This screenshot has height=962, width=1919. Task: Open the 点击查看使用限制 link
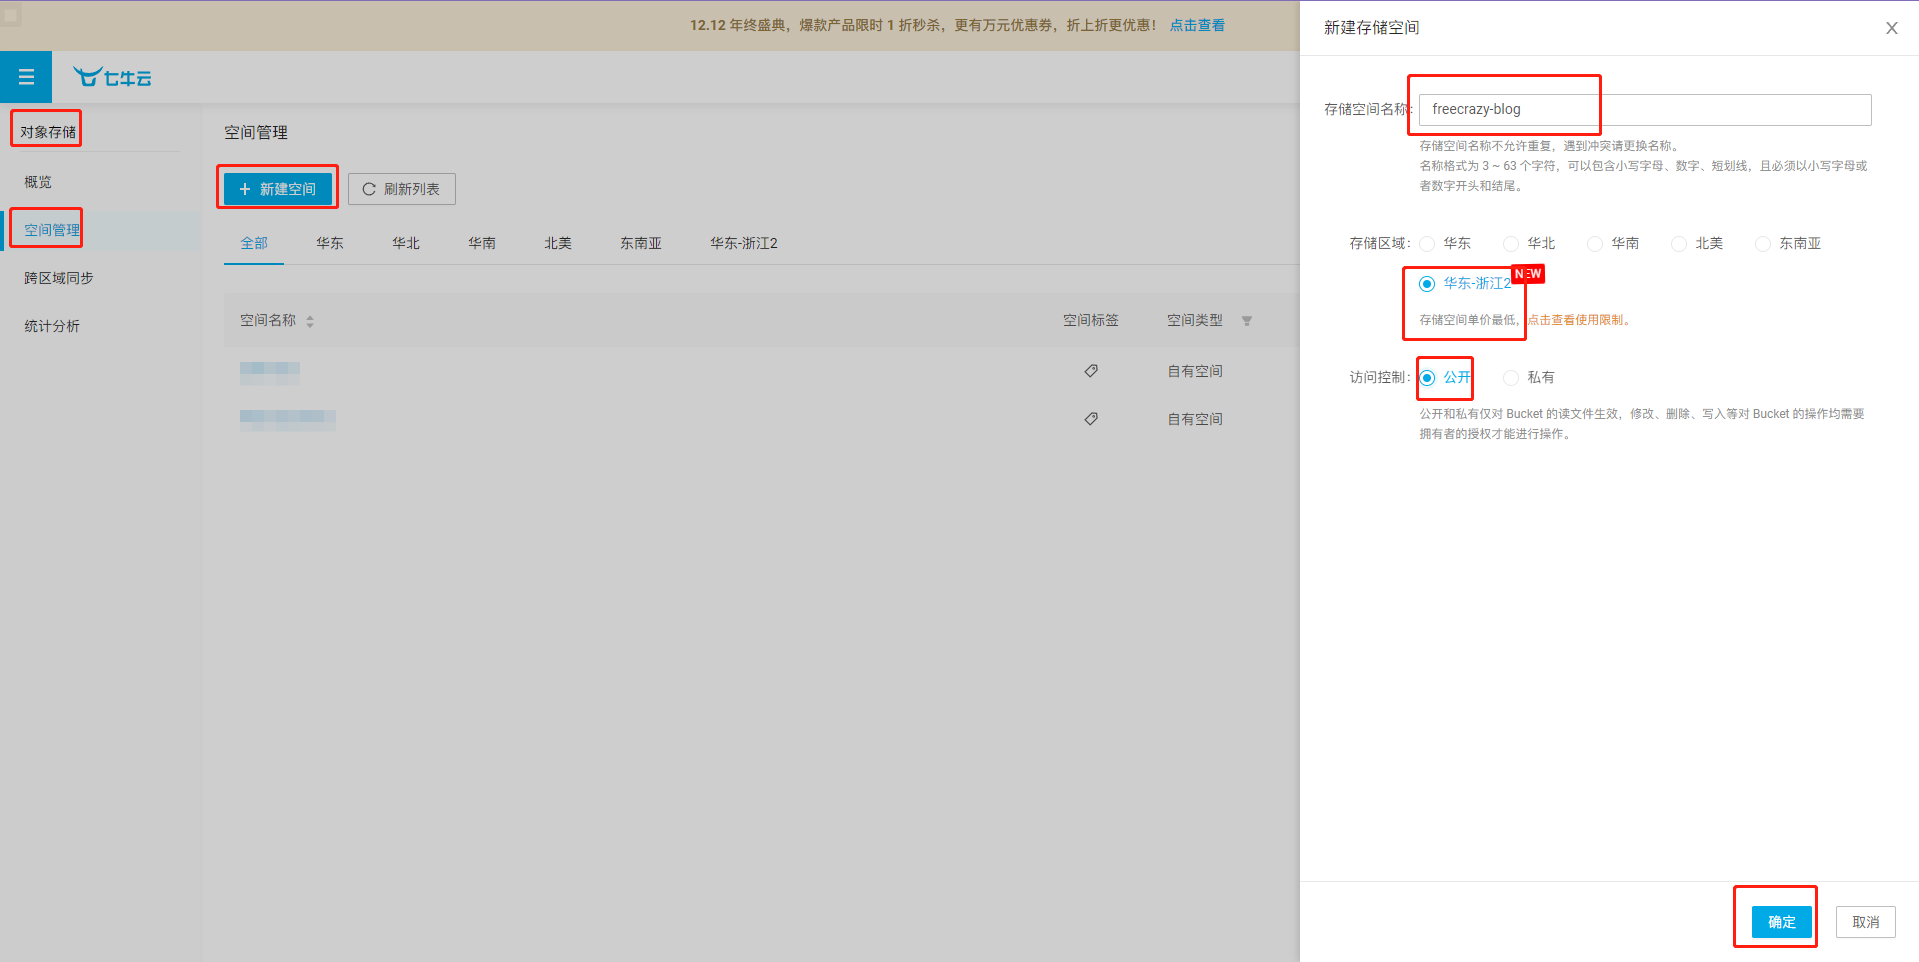coord(1577,320)
